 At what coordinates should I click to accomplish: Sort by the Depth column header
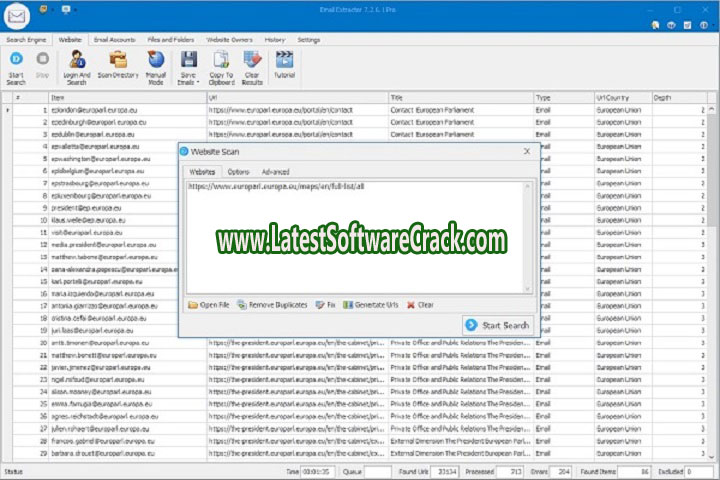[x=679, y=98]
